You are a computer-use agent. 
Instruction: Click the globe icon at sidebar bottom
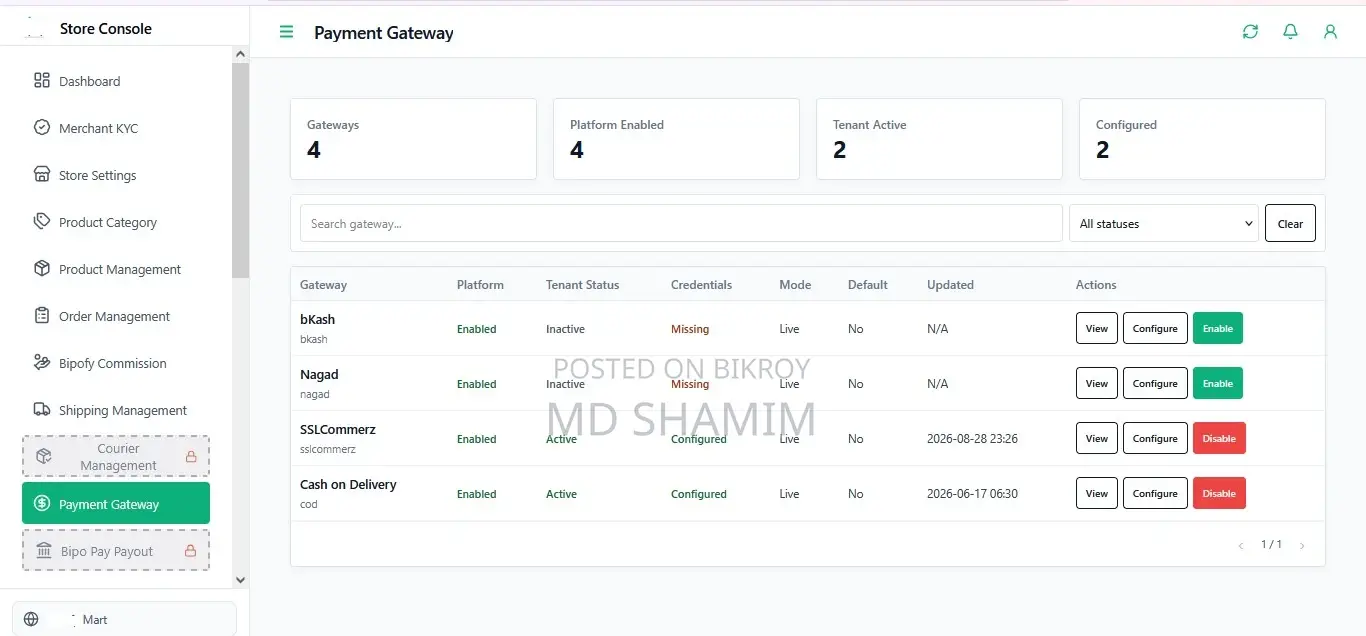[x=31, y=619]
